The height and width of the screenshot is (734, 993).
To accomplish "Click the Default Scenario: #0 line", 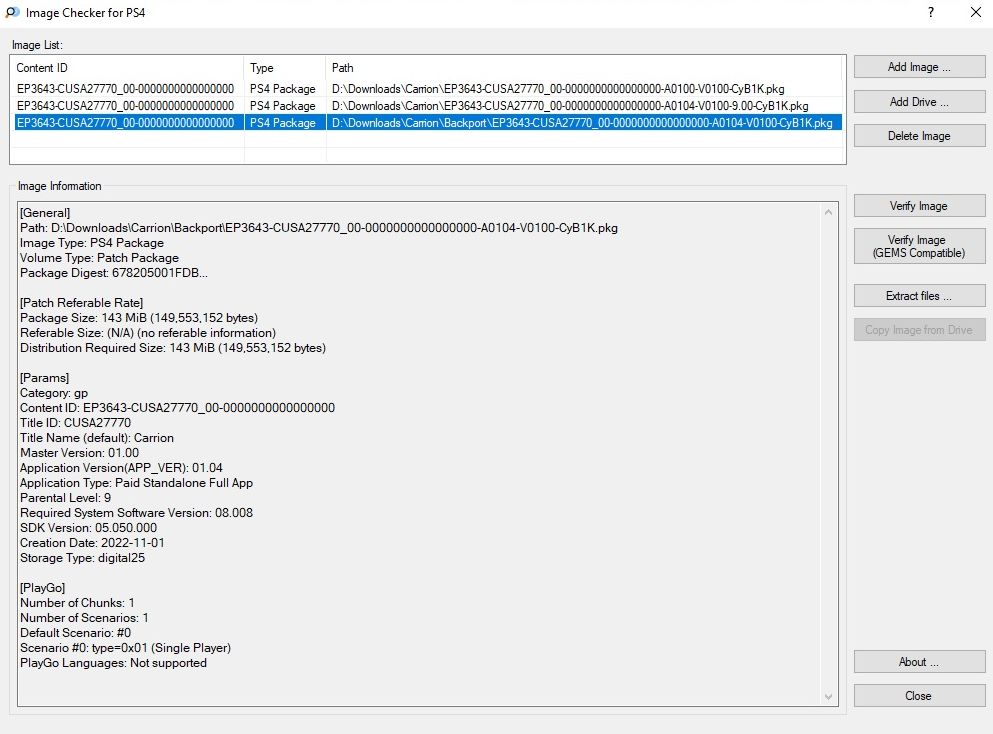I will (x=75, y=633).
